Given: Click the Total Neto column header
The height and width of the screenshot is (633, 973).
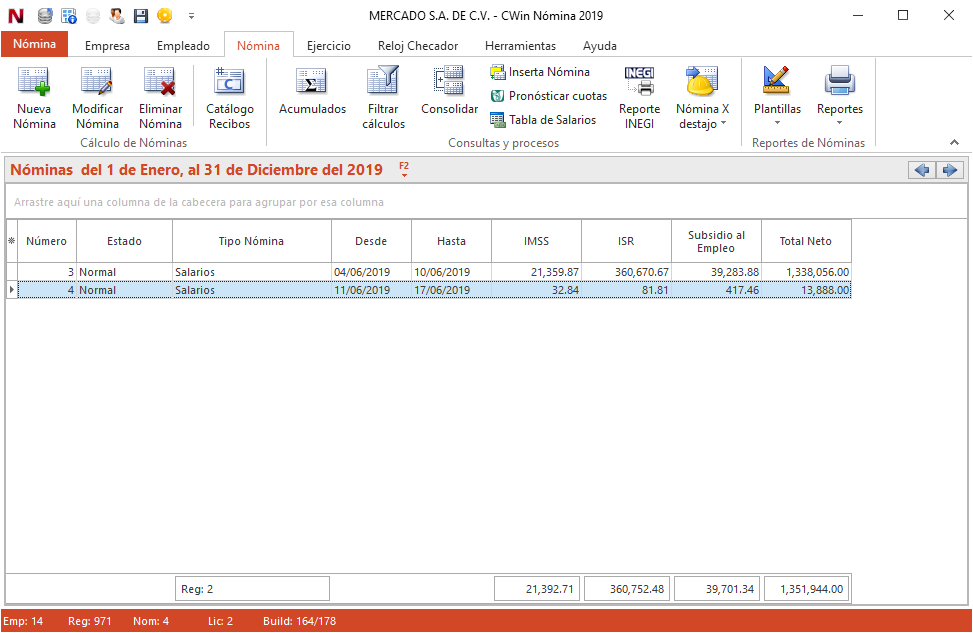Looking at the screenshot, I should pos(806,241).
